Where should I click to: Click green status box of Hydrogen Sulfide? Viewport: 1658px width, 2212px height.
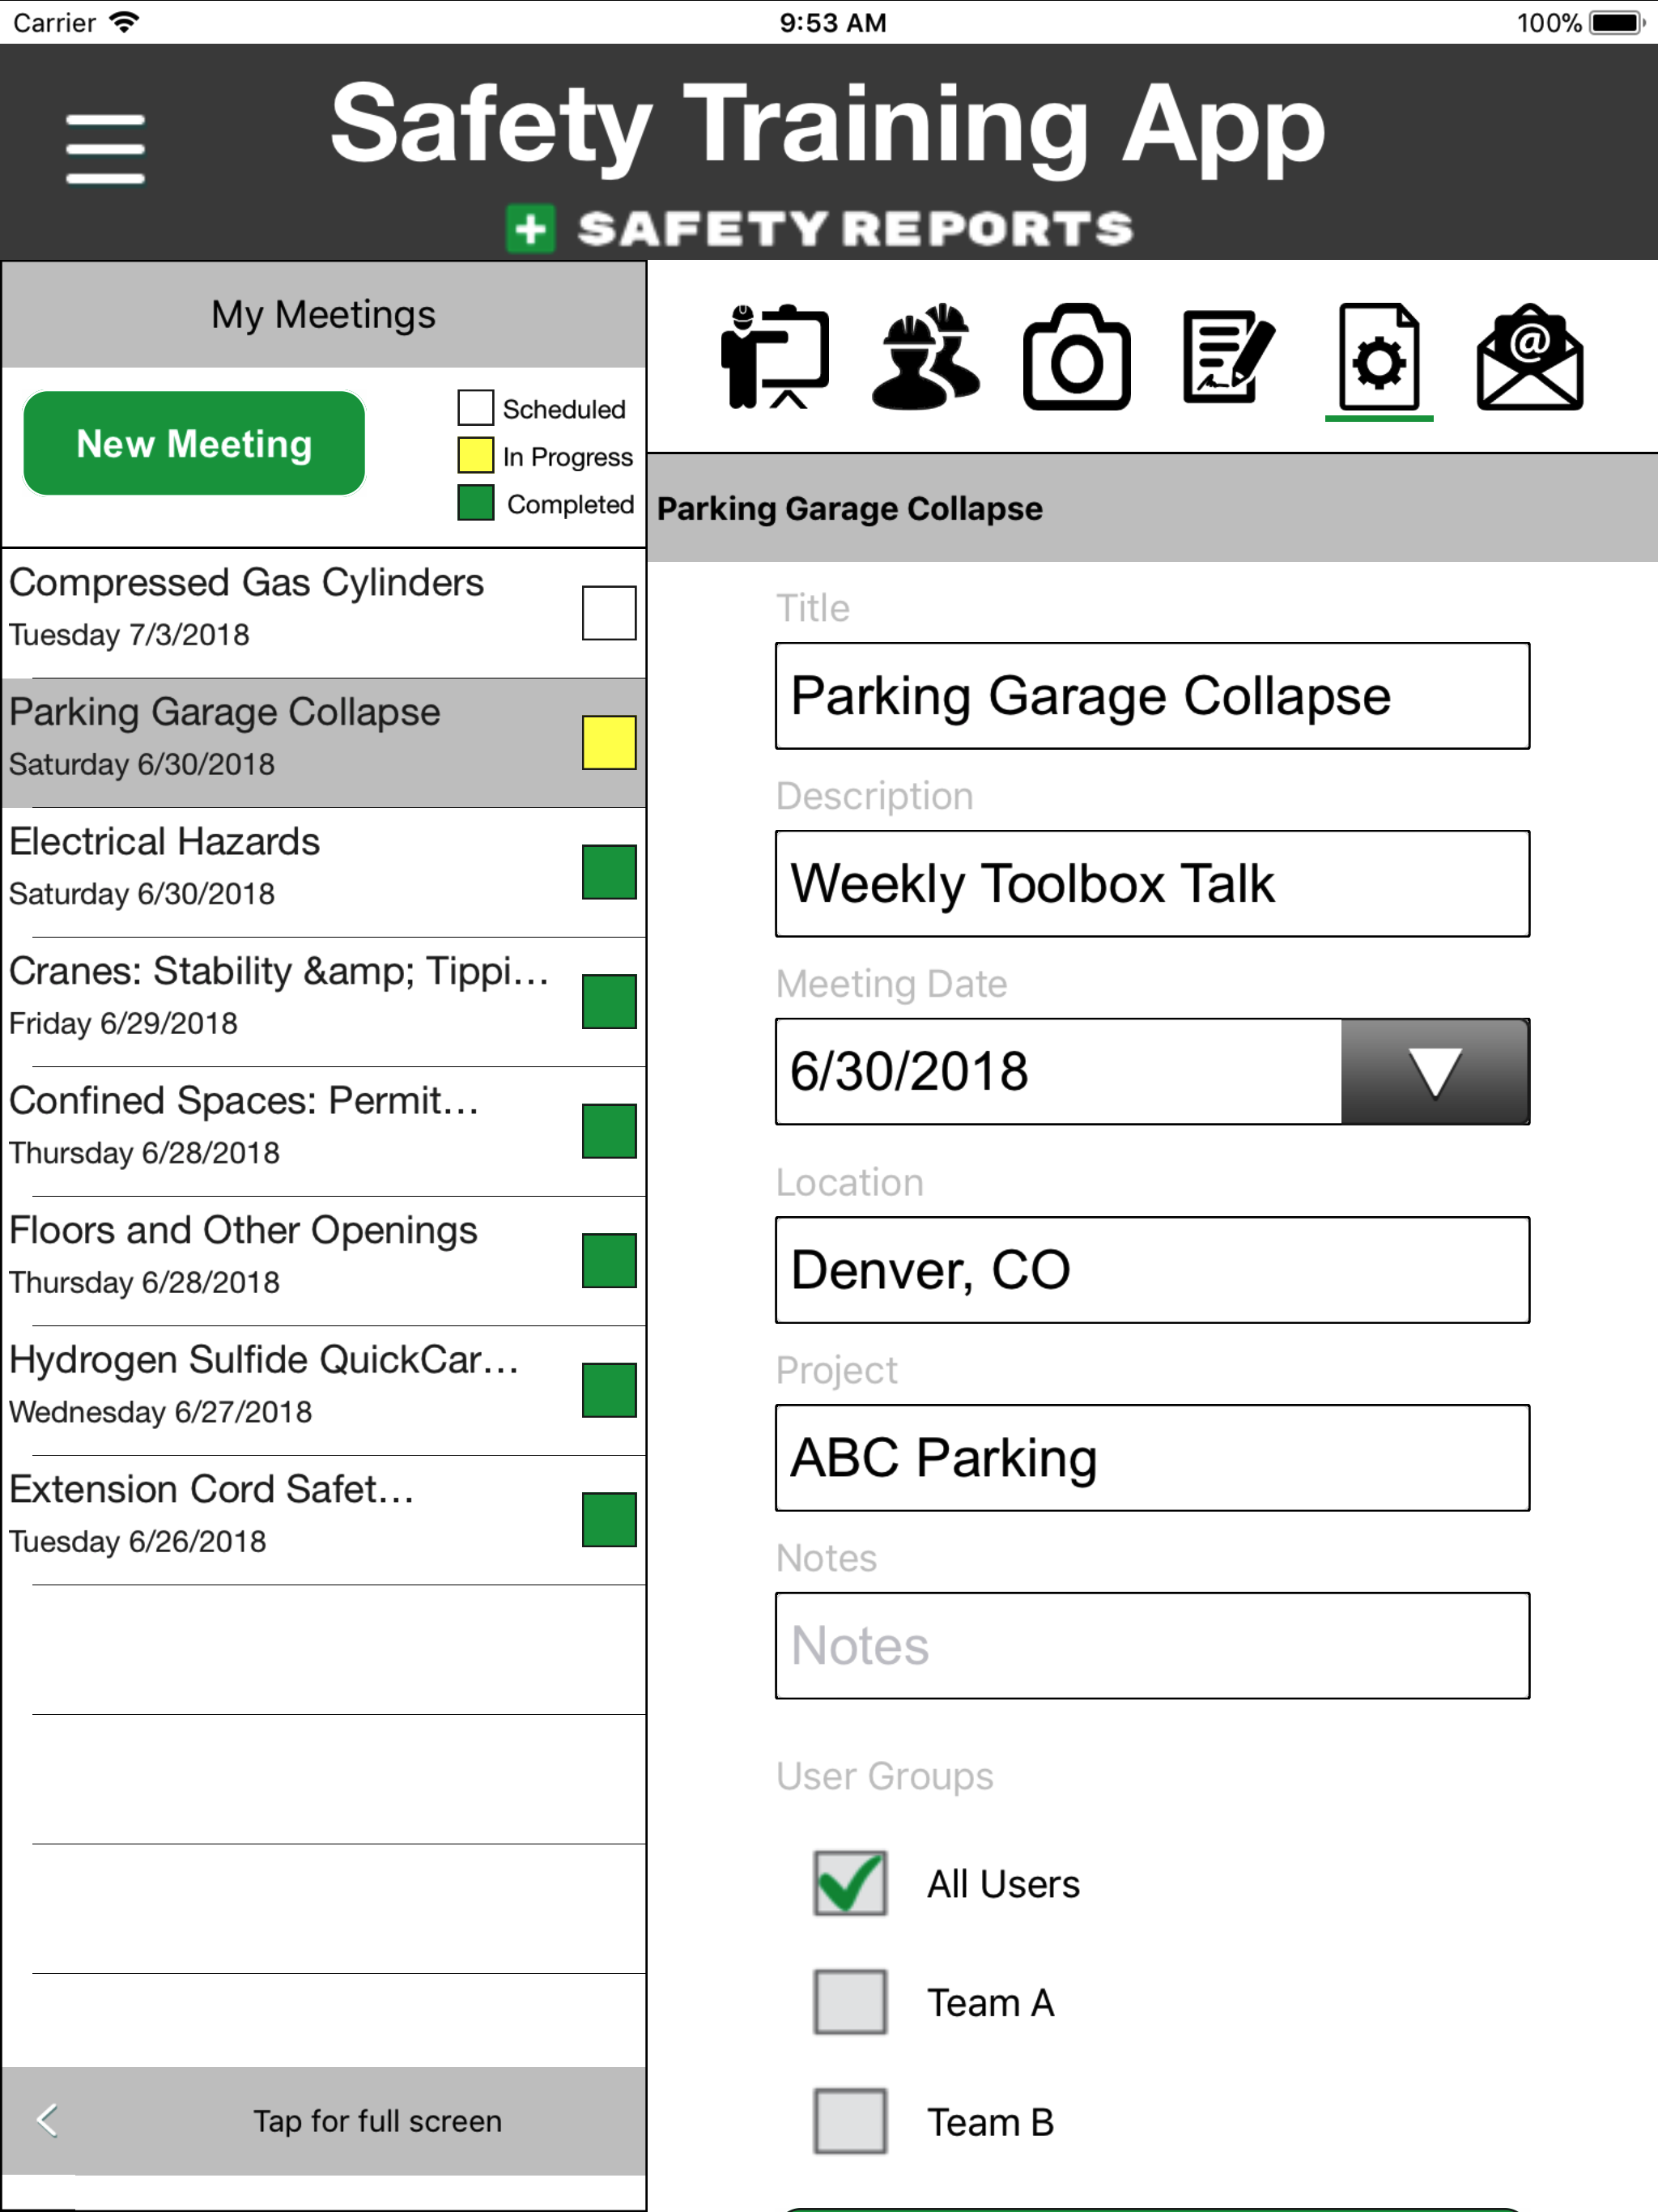tap(609, 1390)
